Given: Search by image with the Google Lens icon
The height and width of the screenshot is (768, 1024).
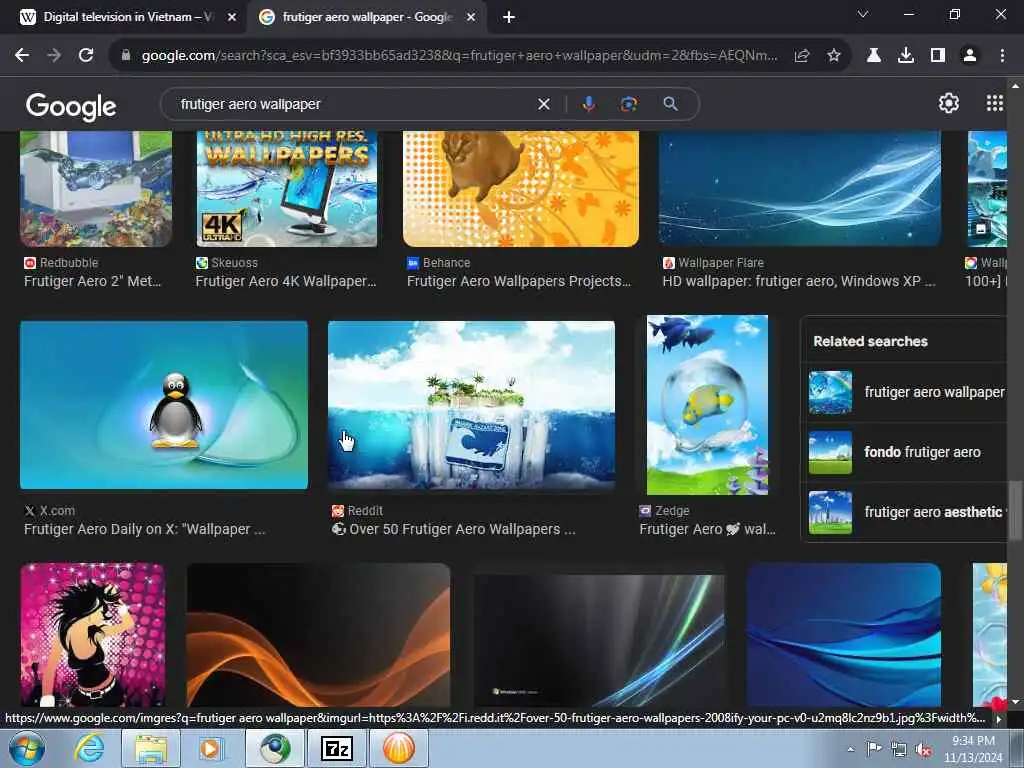Looking at the screenshot, I should [x=629, y=104].
